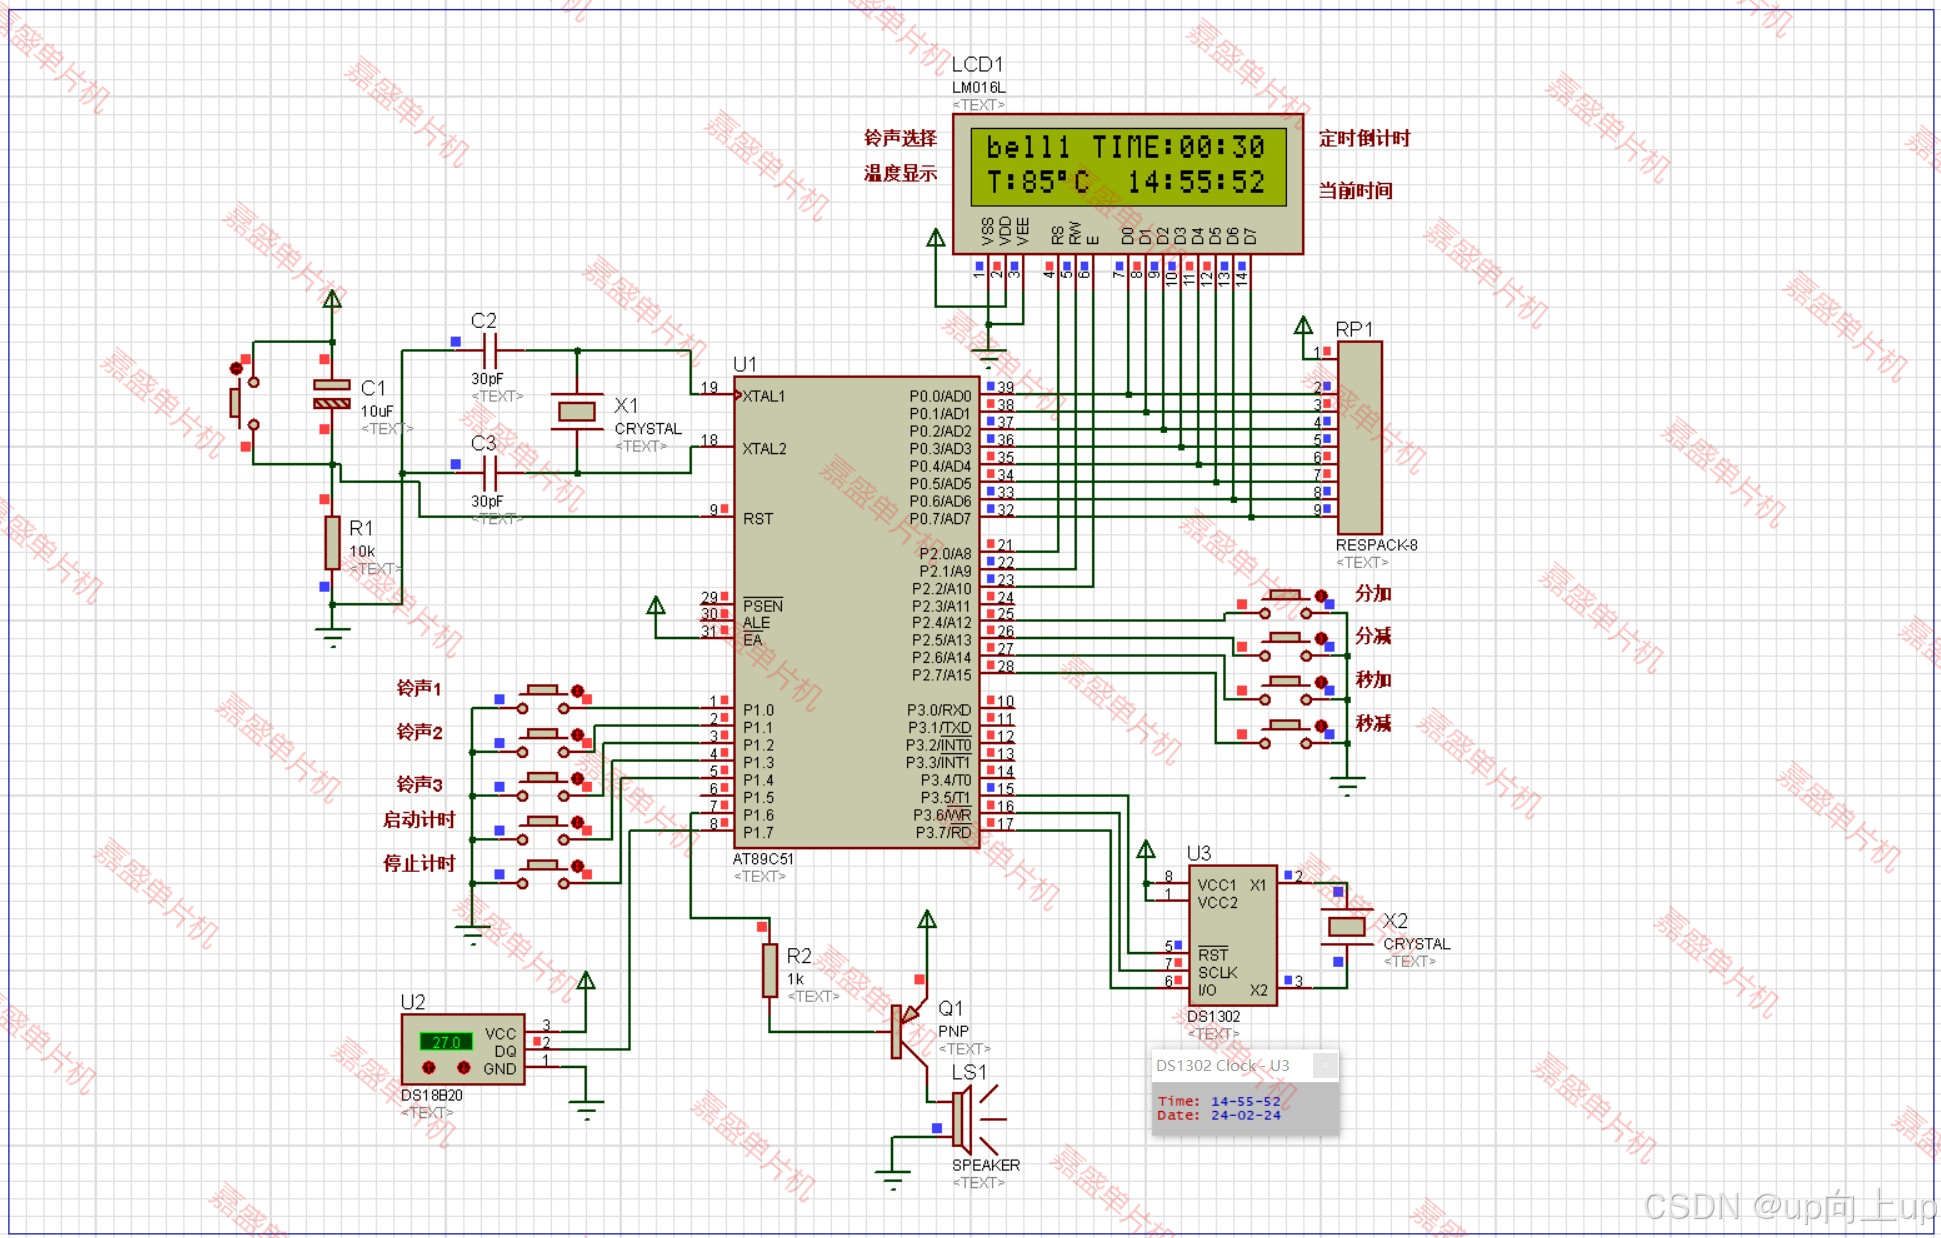Close the DS1302 Clock popup window
This screenshot has height=1238, width=1941.
(1325, 1065)
